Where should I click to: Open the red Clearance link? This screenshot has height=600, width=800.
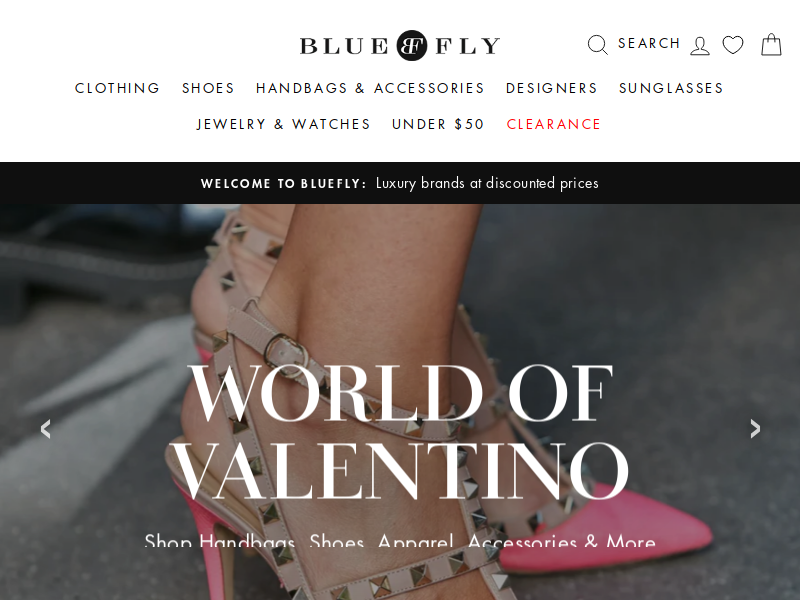click(x=554, y=124)
